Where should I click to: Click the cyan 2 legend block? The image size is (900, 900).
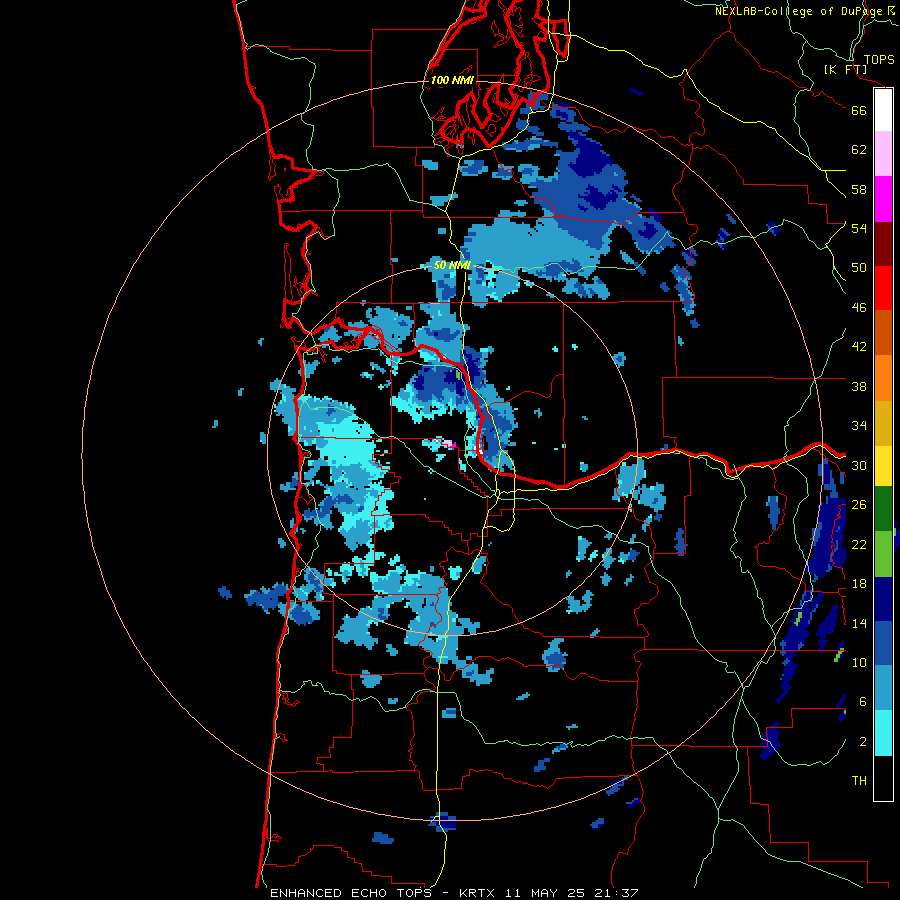[x=883, y=733]
